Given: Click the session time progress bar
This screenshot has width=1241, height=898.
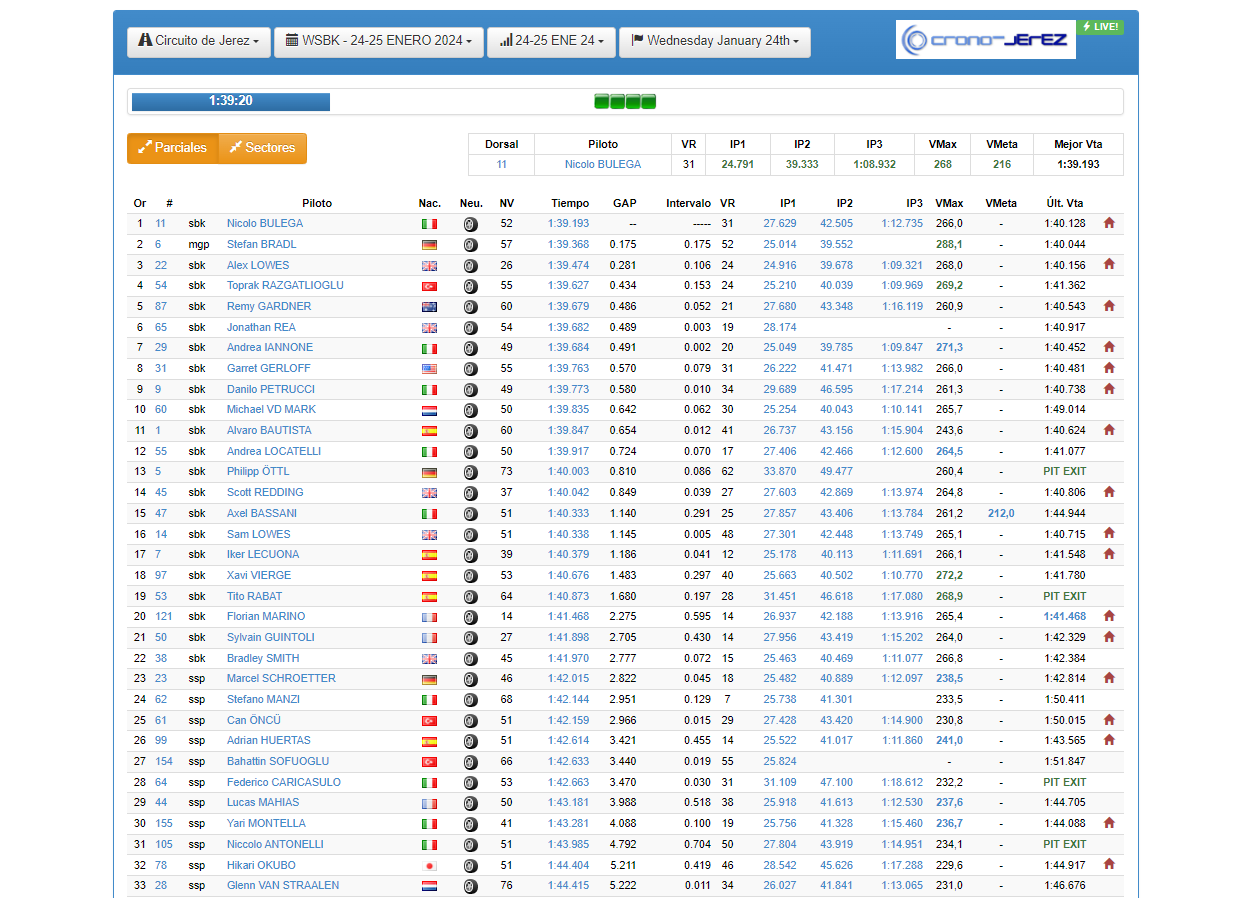Looking at the screenshot, I should tap(231, 101).
